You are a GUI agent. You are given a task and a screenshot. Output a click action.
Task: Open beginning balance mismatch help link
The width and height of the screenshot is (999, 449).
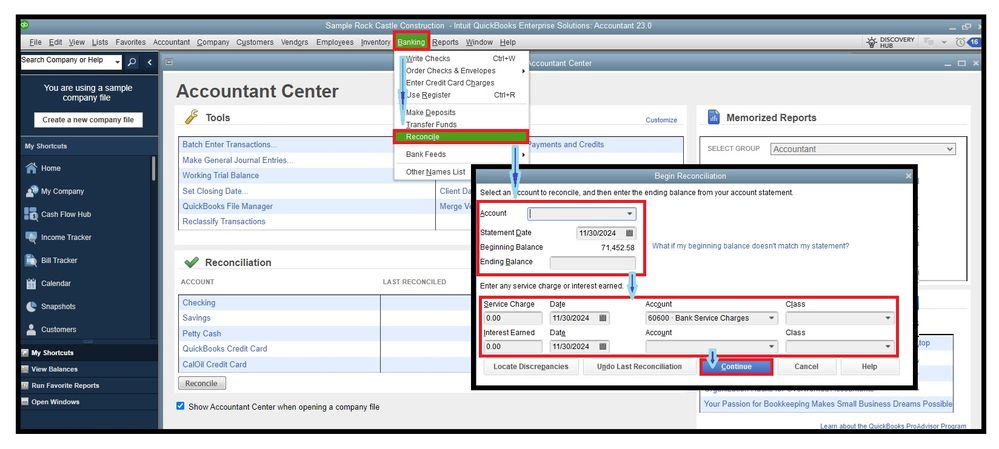pos(751,246)
